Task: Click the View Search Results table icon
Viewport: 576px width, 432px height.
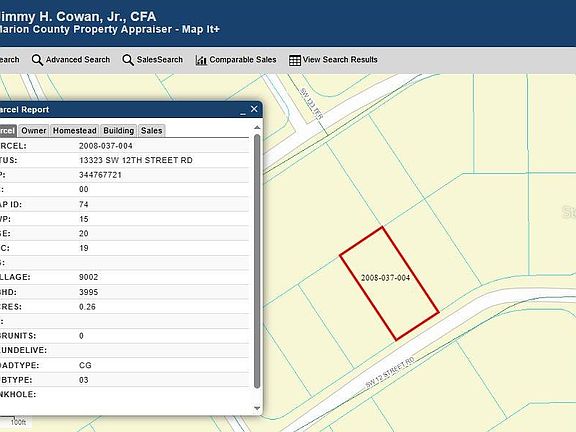Action: pyautogui.click(x=295, y=60)
